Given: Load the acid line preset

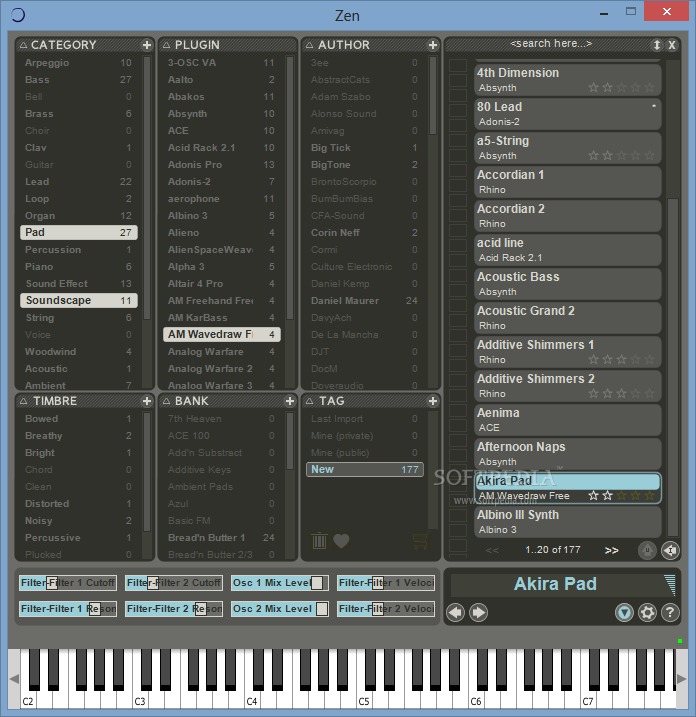Looking at the screenshot, I should click(x=568, y=250).
